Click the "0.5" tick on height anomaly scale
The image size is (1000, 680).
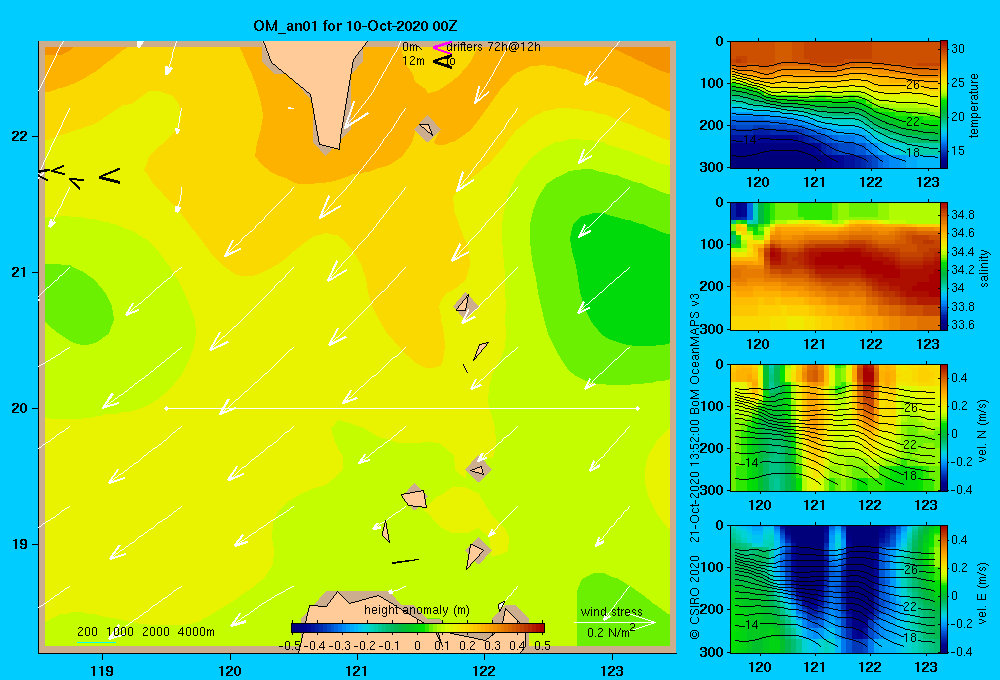click(543, 646)
